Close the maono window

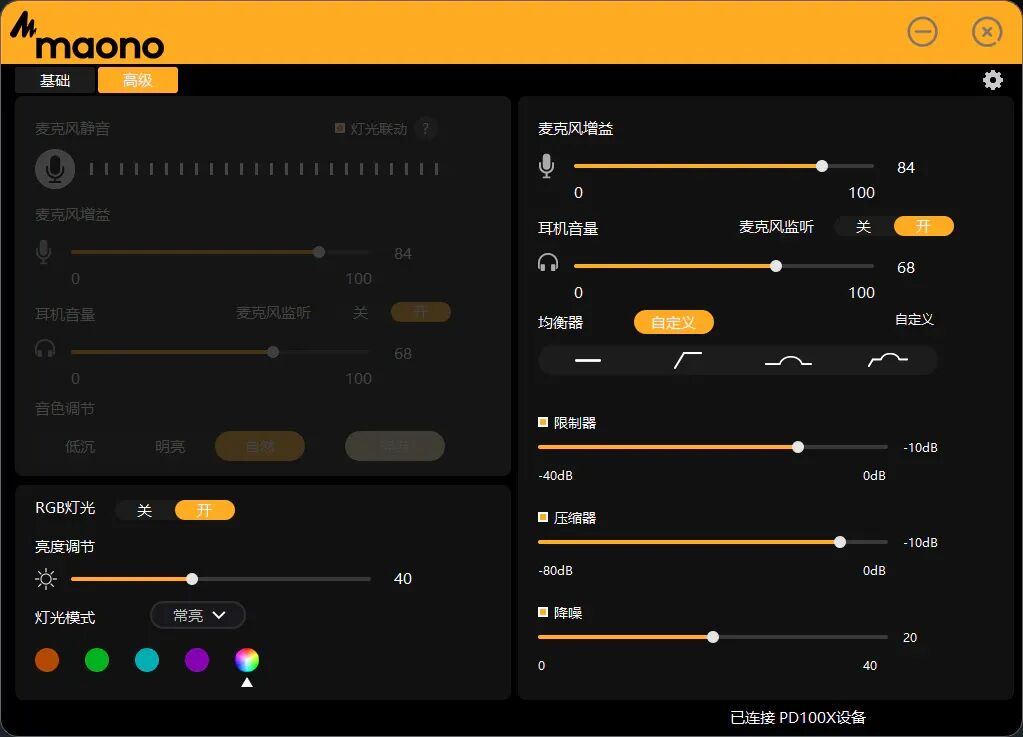(x=986, y=32)
